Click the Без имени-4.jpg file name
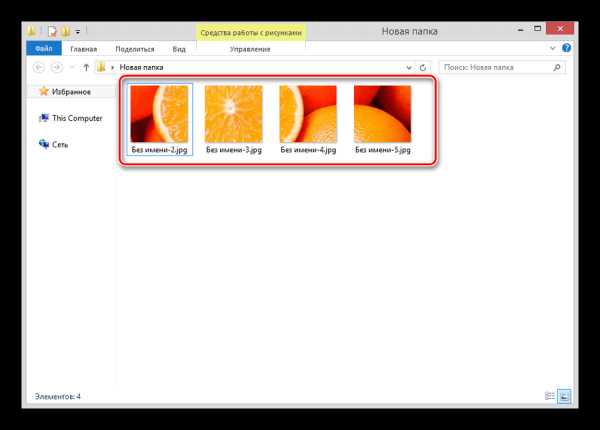 pyautogui.click(x=308, y=150)
